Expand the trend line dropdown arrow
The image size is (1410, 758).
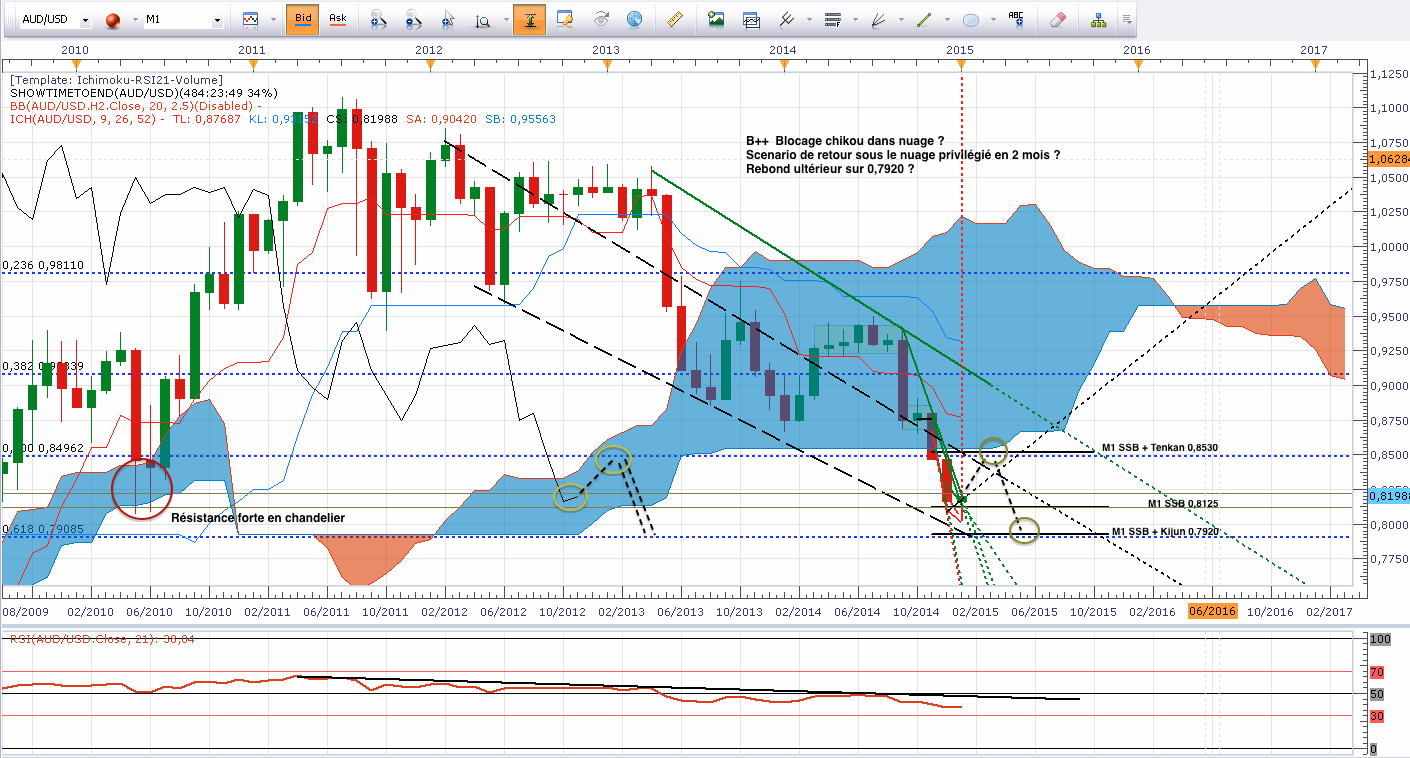[946, 20]
